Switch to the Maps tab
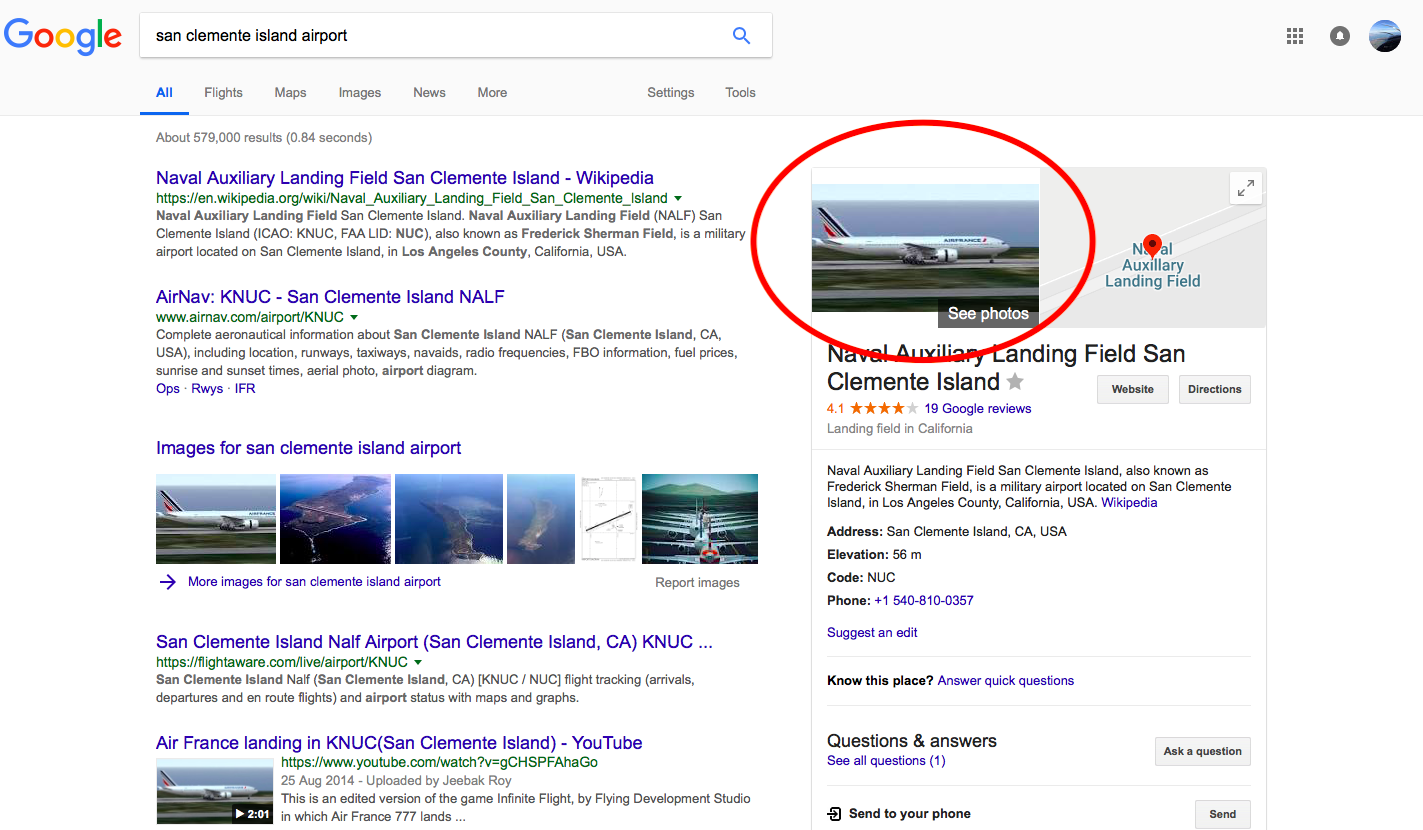This screenshot has width=1423, height=830. click(x=290, y=92)
